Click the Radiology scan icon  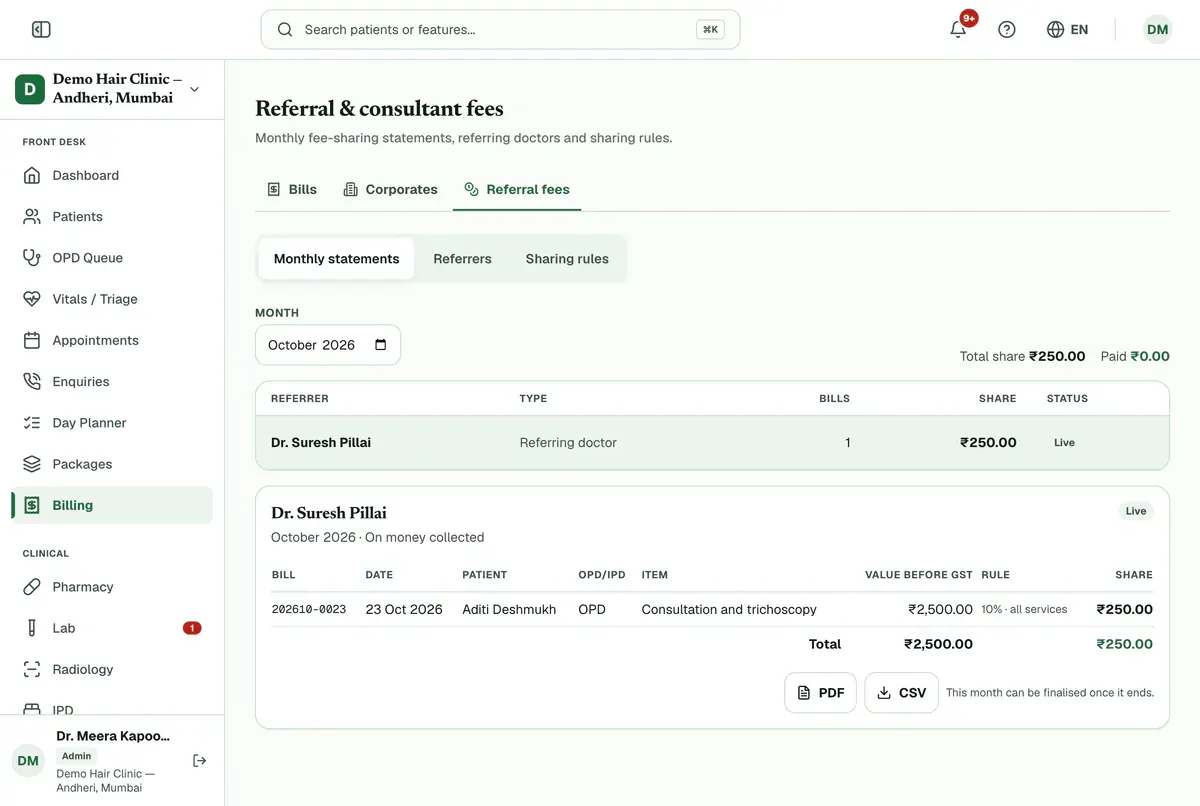(32, 669)
